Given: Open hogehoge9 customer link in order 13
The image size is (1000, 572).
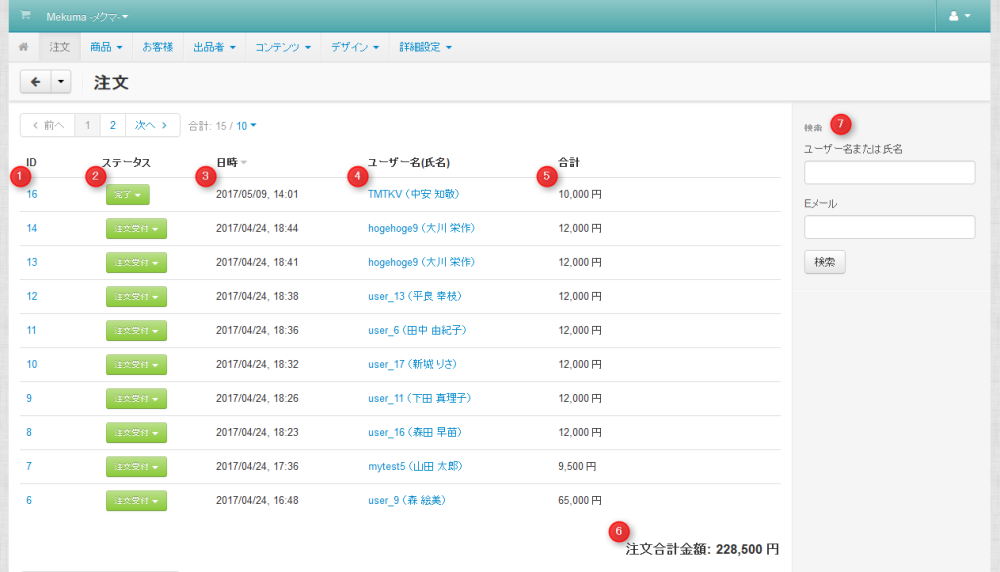Looking at the screenshot, I should coord(422,262).
